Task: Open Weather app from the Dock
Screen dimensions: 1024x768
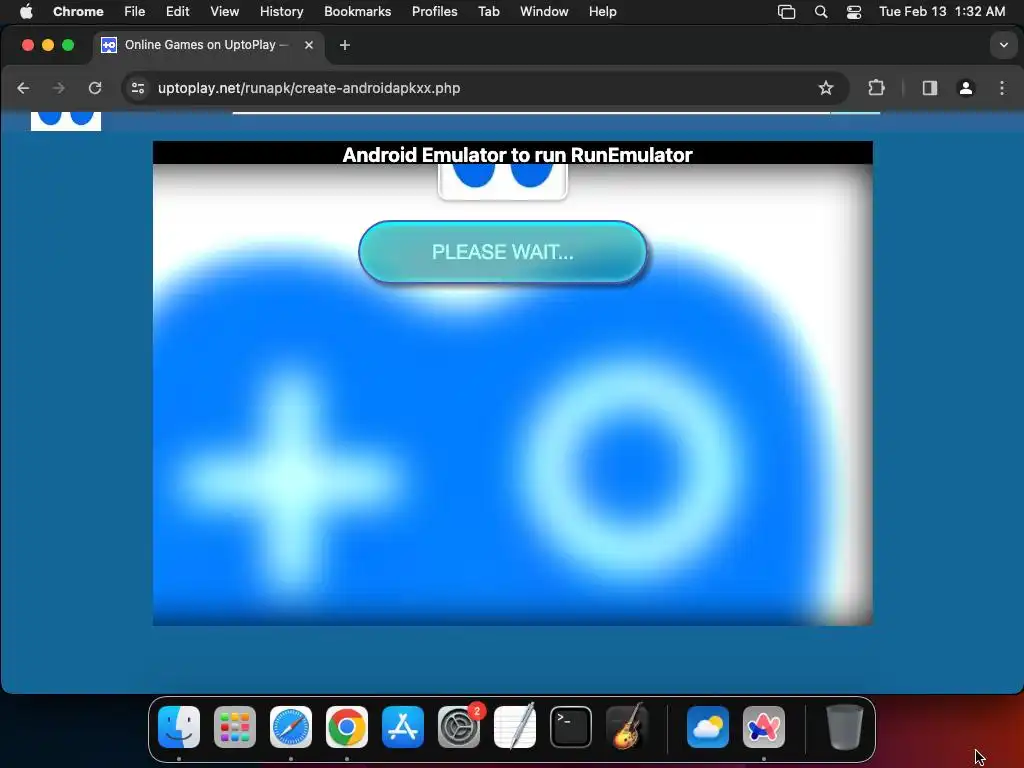Action: coord(708,727)
